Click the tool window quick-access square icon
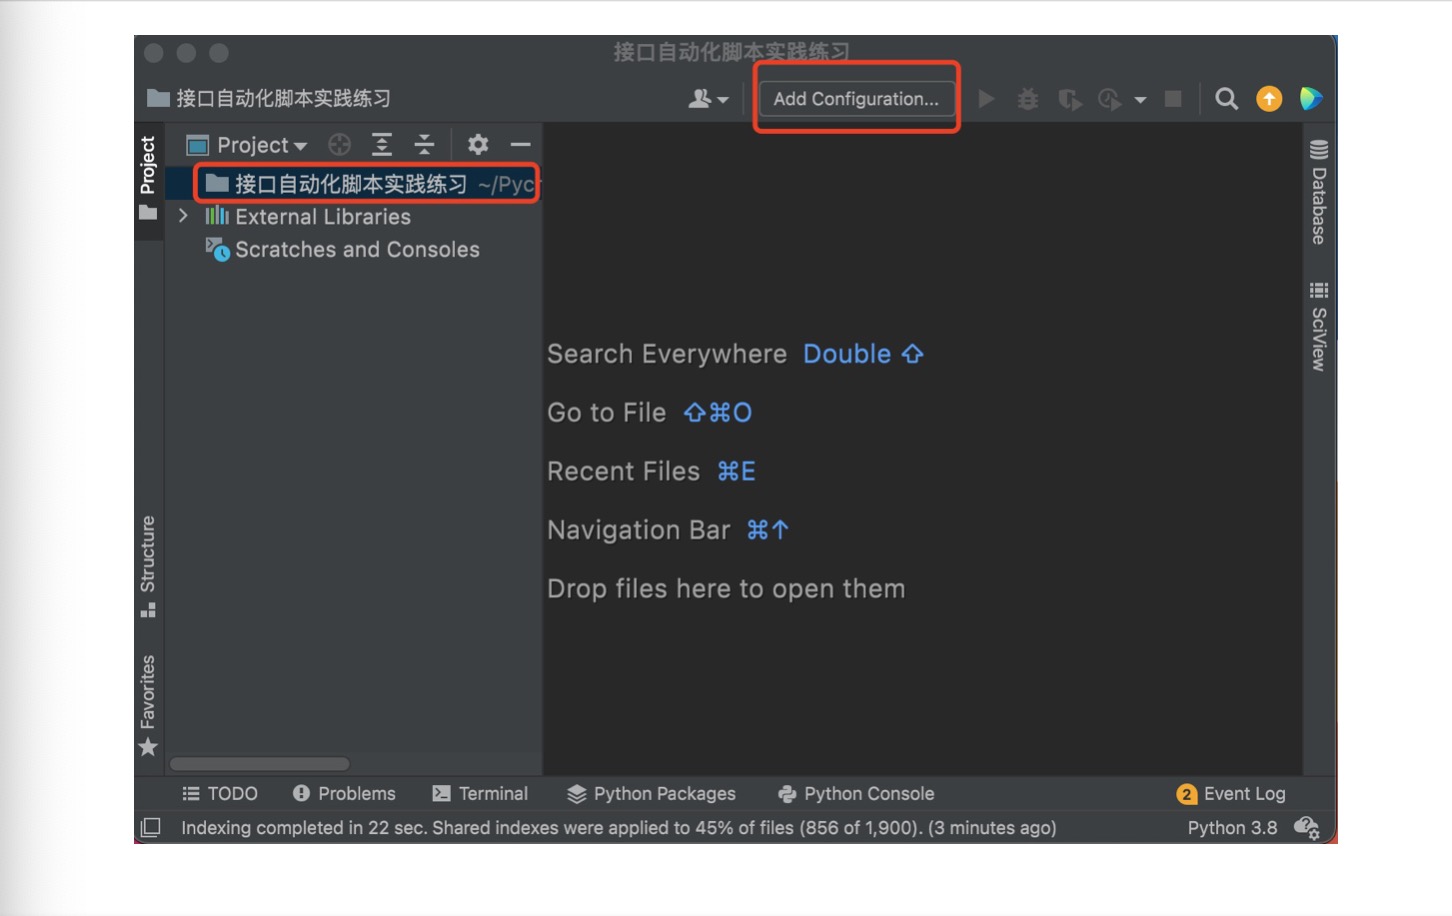This screenshot has width=1452, height=916. [x=151, y=828]
